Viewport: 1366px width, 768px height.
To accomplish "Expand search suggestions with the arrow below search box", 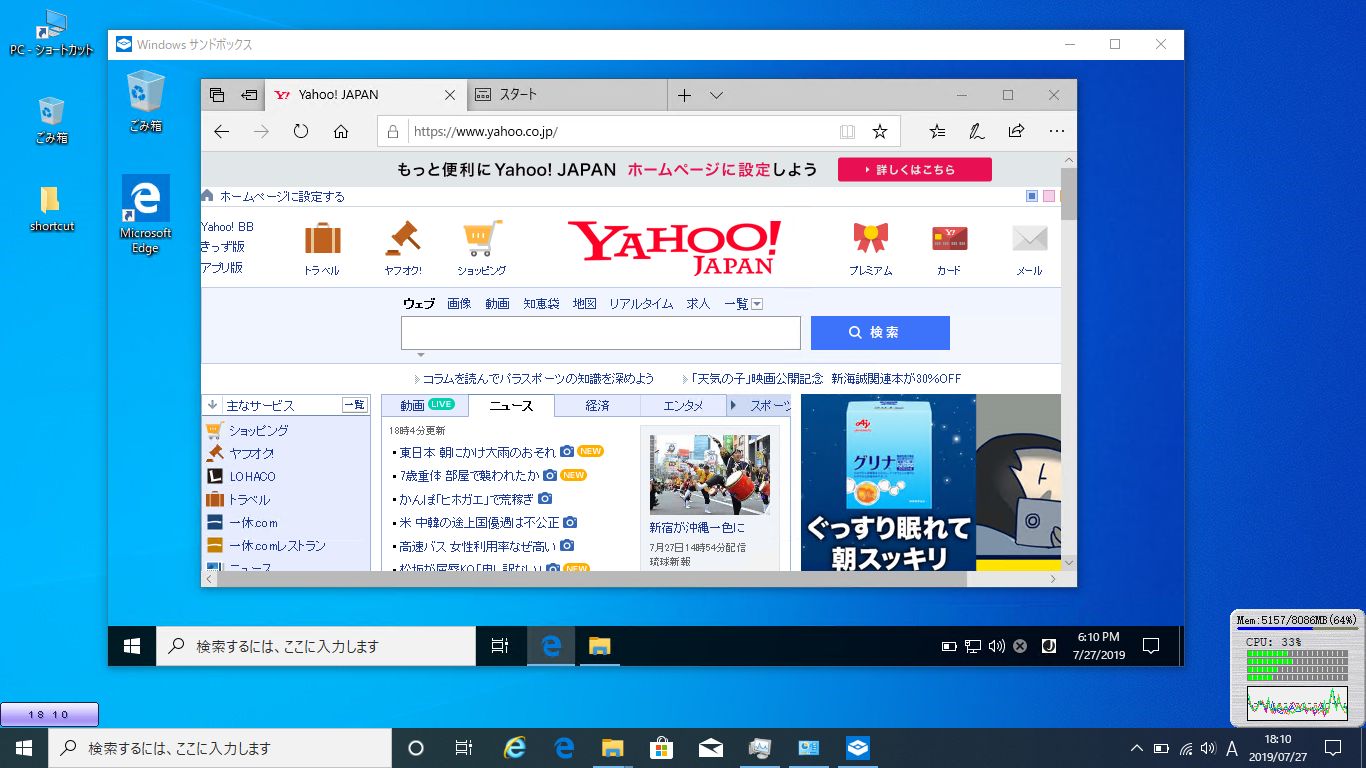I will point(420,354).
